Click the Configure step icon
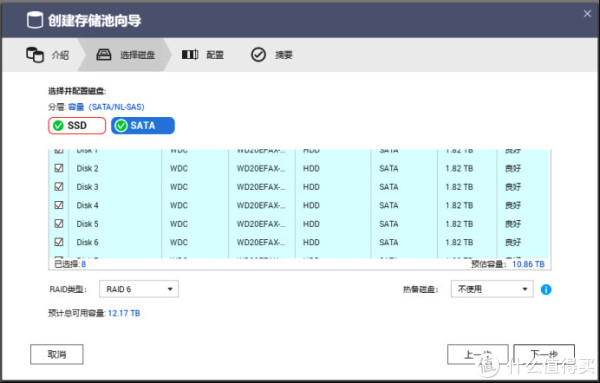The height and width of the screenshot is (383, 600). pyautogui.click(x=190, y=55)
